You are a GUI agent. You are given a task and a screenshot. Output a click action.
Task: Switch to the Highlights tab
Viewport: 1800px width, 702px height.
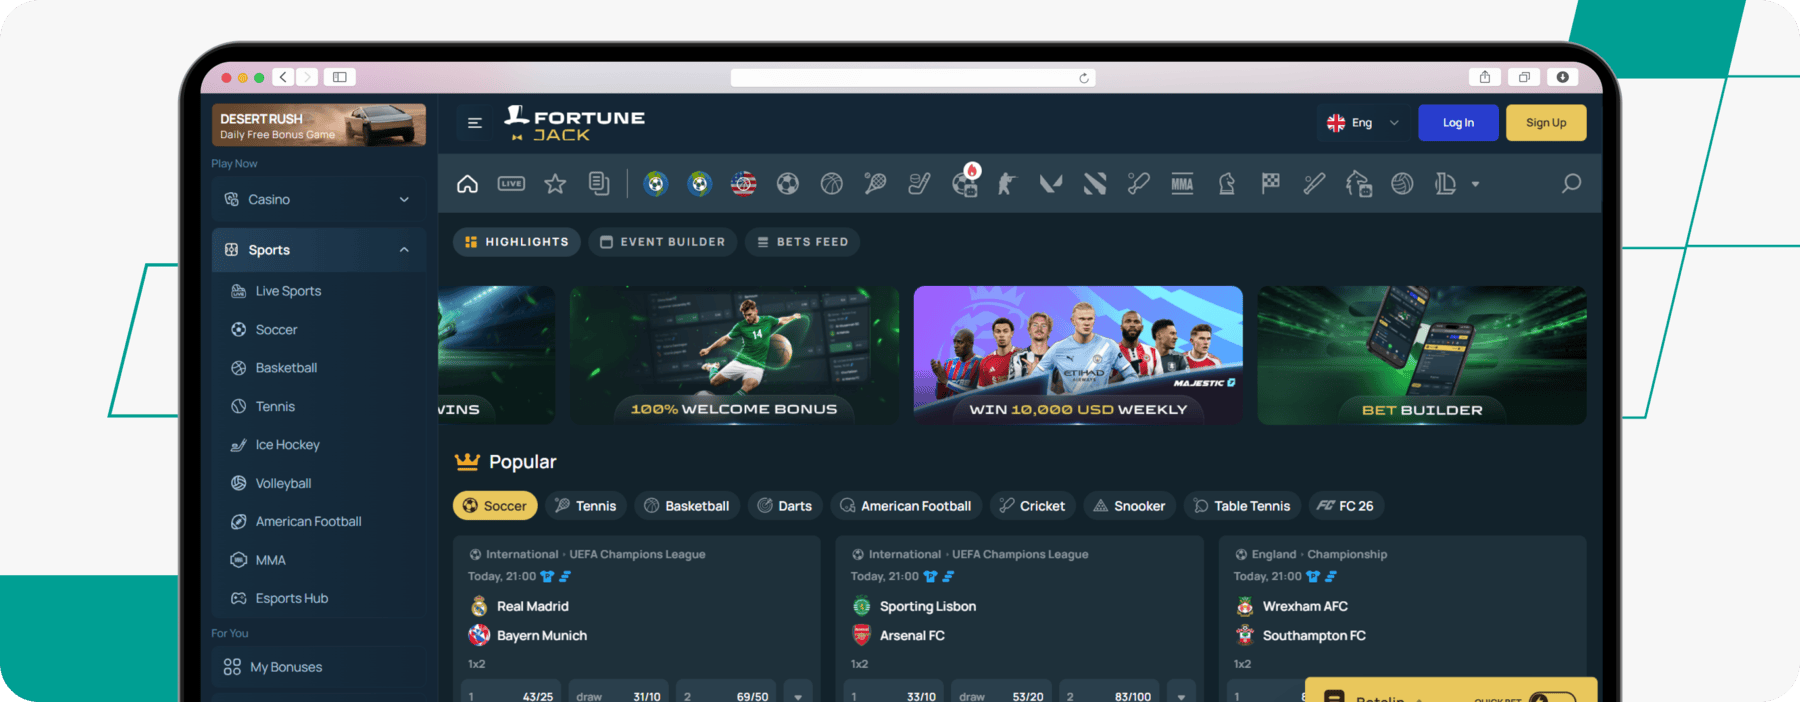516,242
